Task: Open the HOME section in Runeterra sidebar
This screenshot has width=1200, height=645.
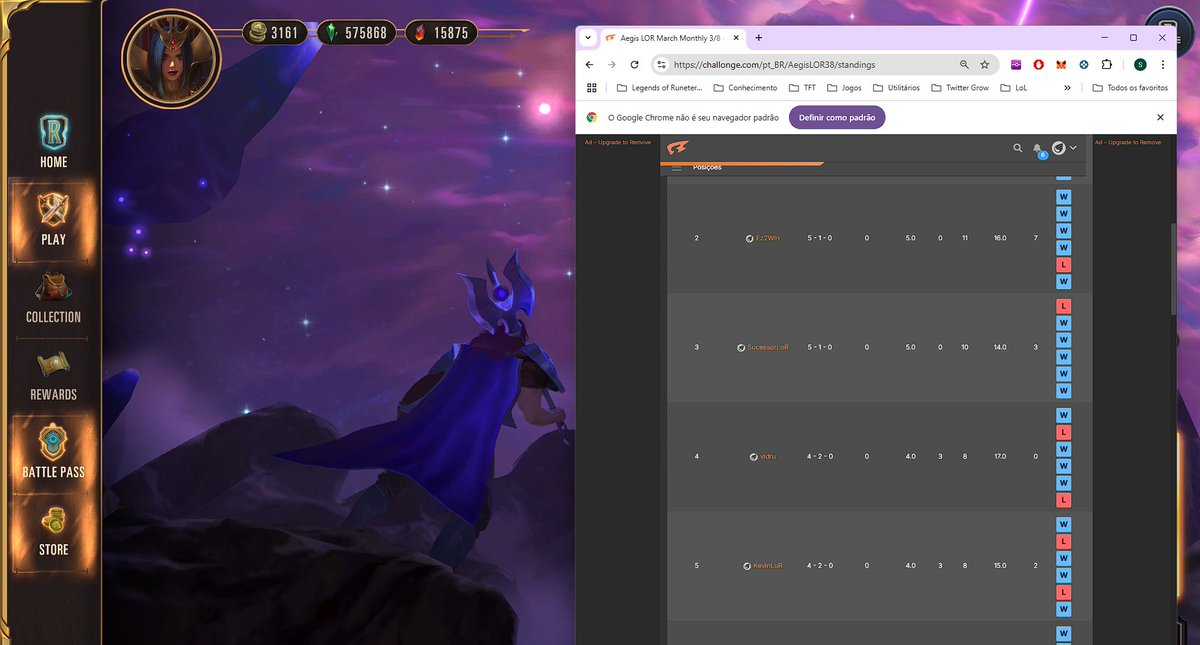Action: pos(53,141)
